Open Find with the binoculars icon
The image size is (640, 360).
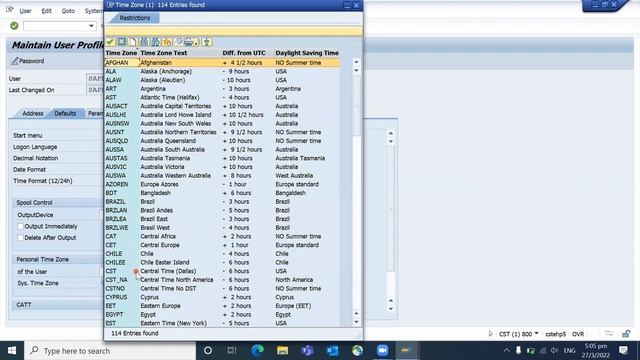[x=144, y=42]
